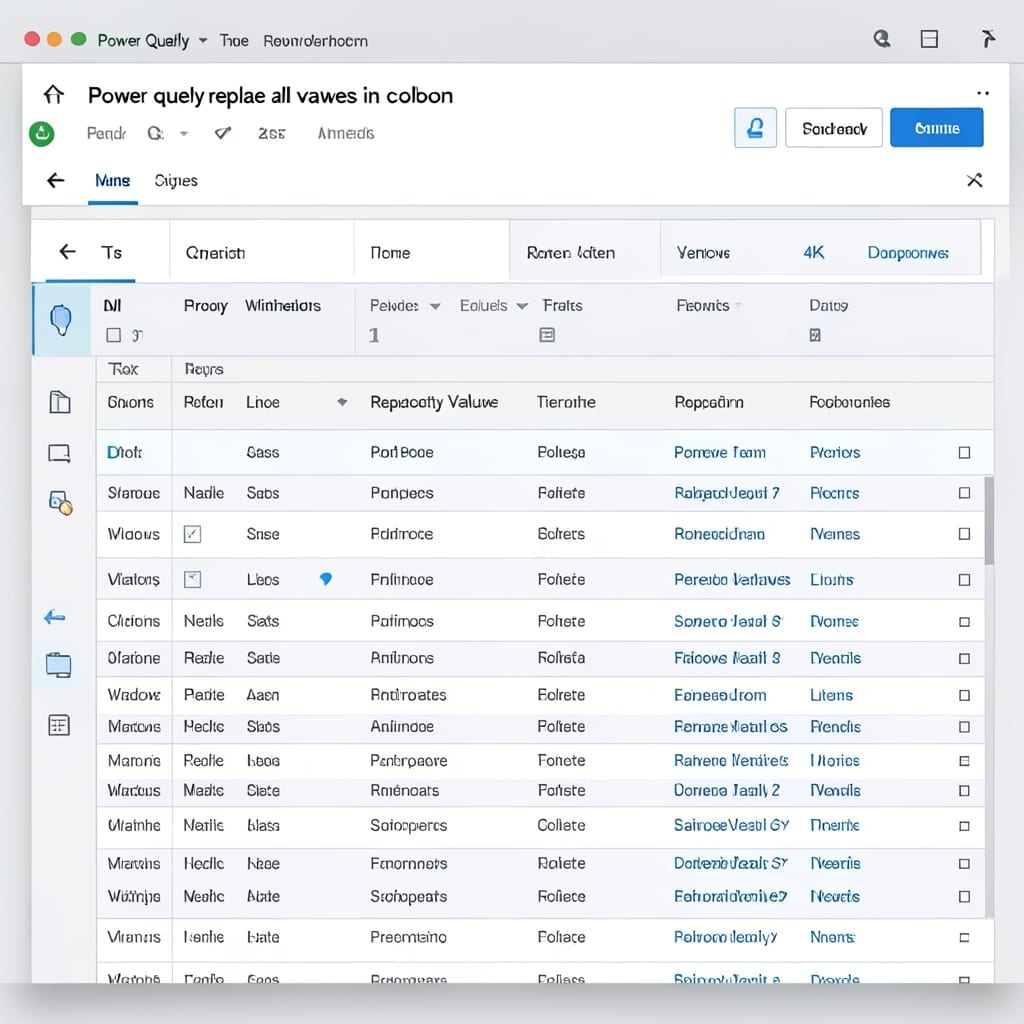The width and height of the screenshot is (1024, 1024).
Task: Click the blue Gıııııe button
Action: [936, 128]
